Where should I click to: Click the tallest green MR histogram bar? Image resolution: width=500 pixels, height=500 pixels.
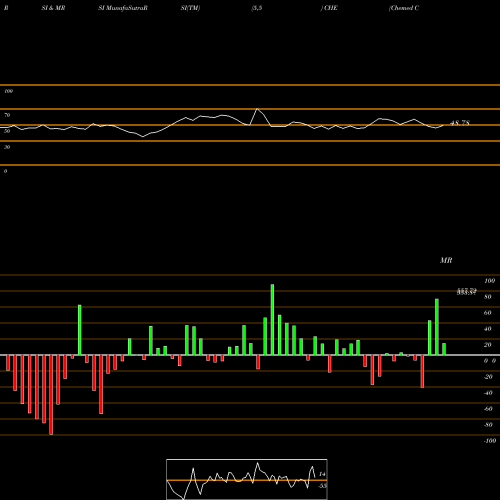tap(272, 320)
